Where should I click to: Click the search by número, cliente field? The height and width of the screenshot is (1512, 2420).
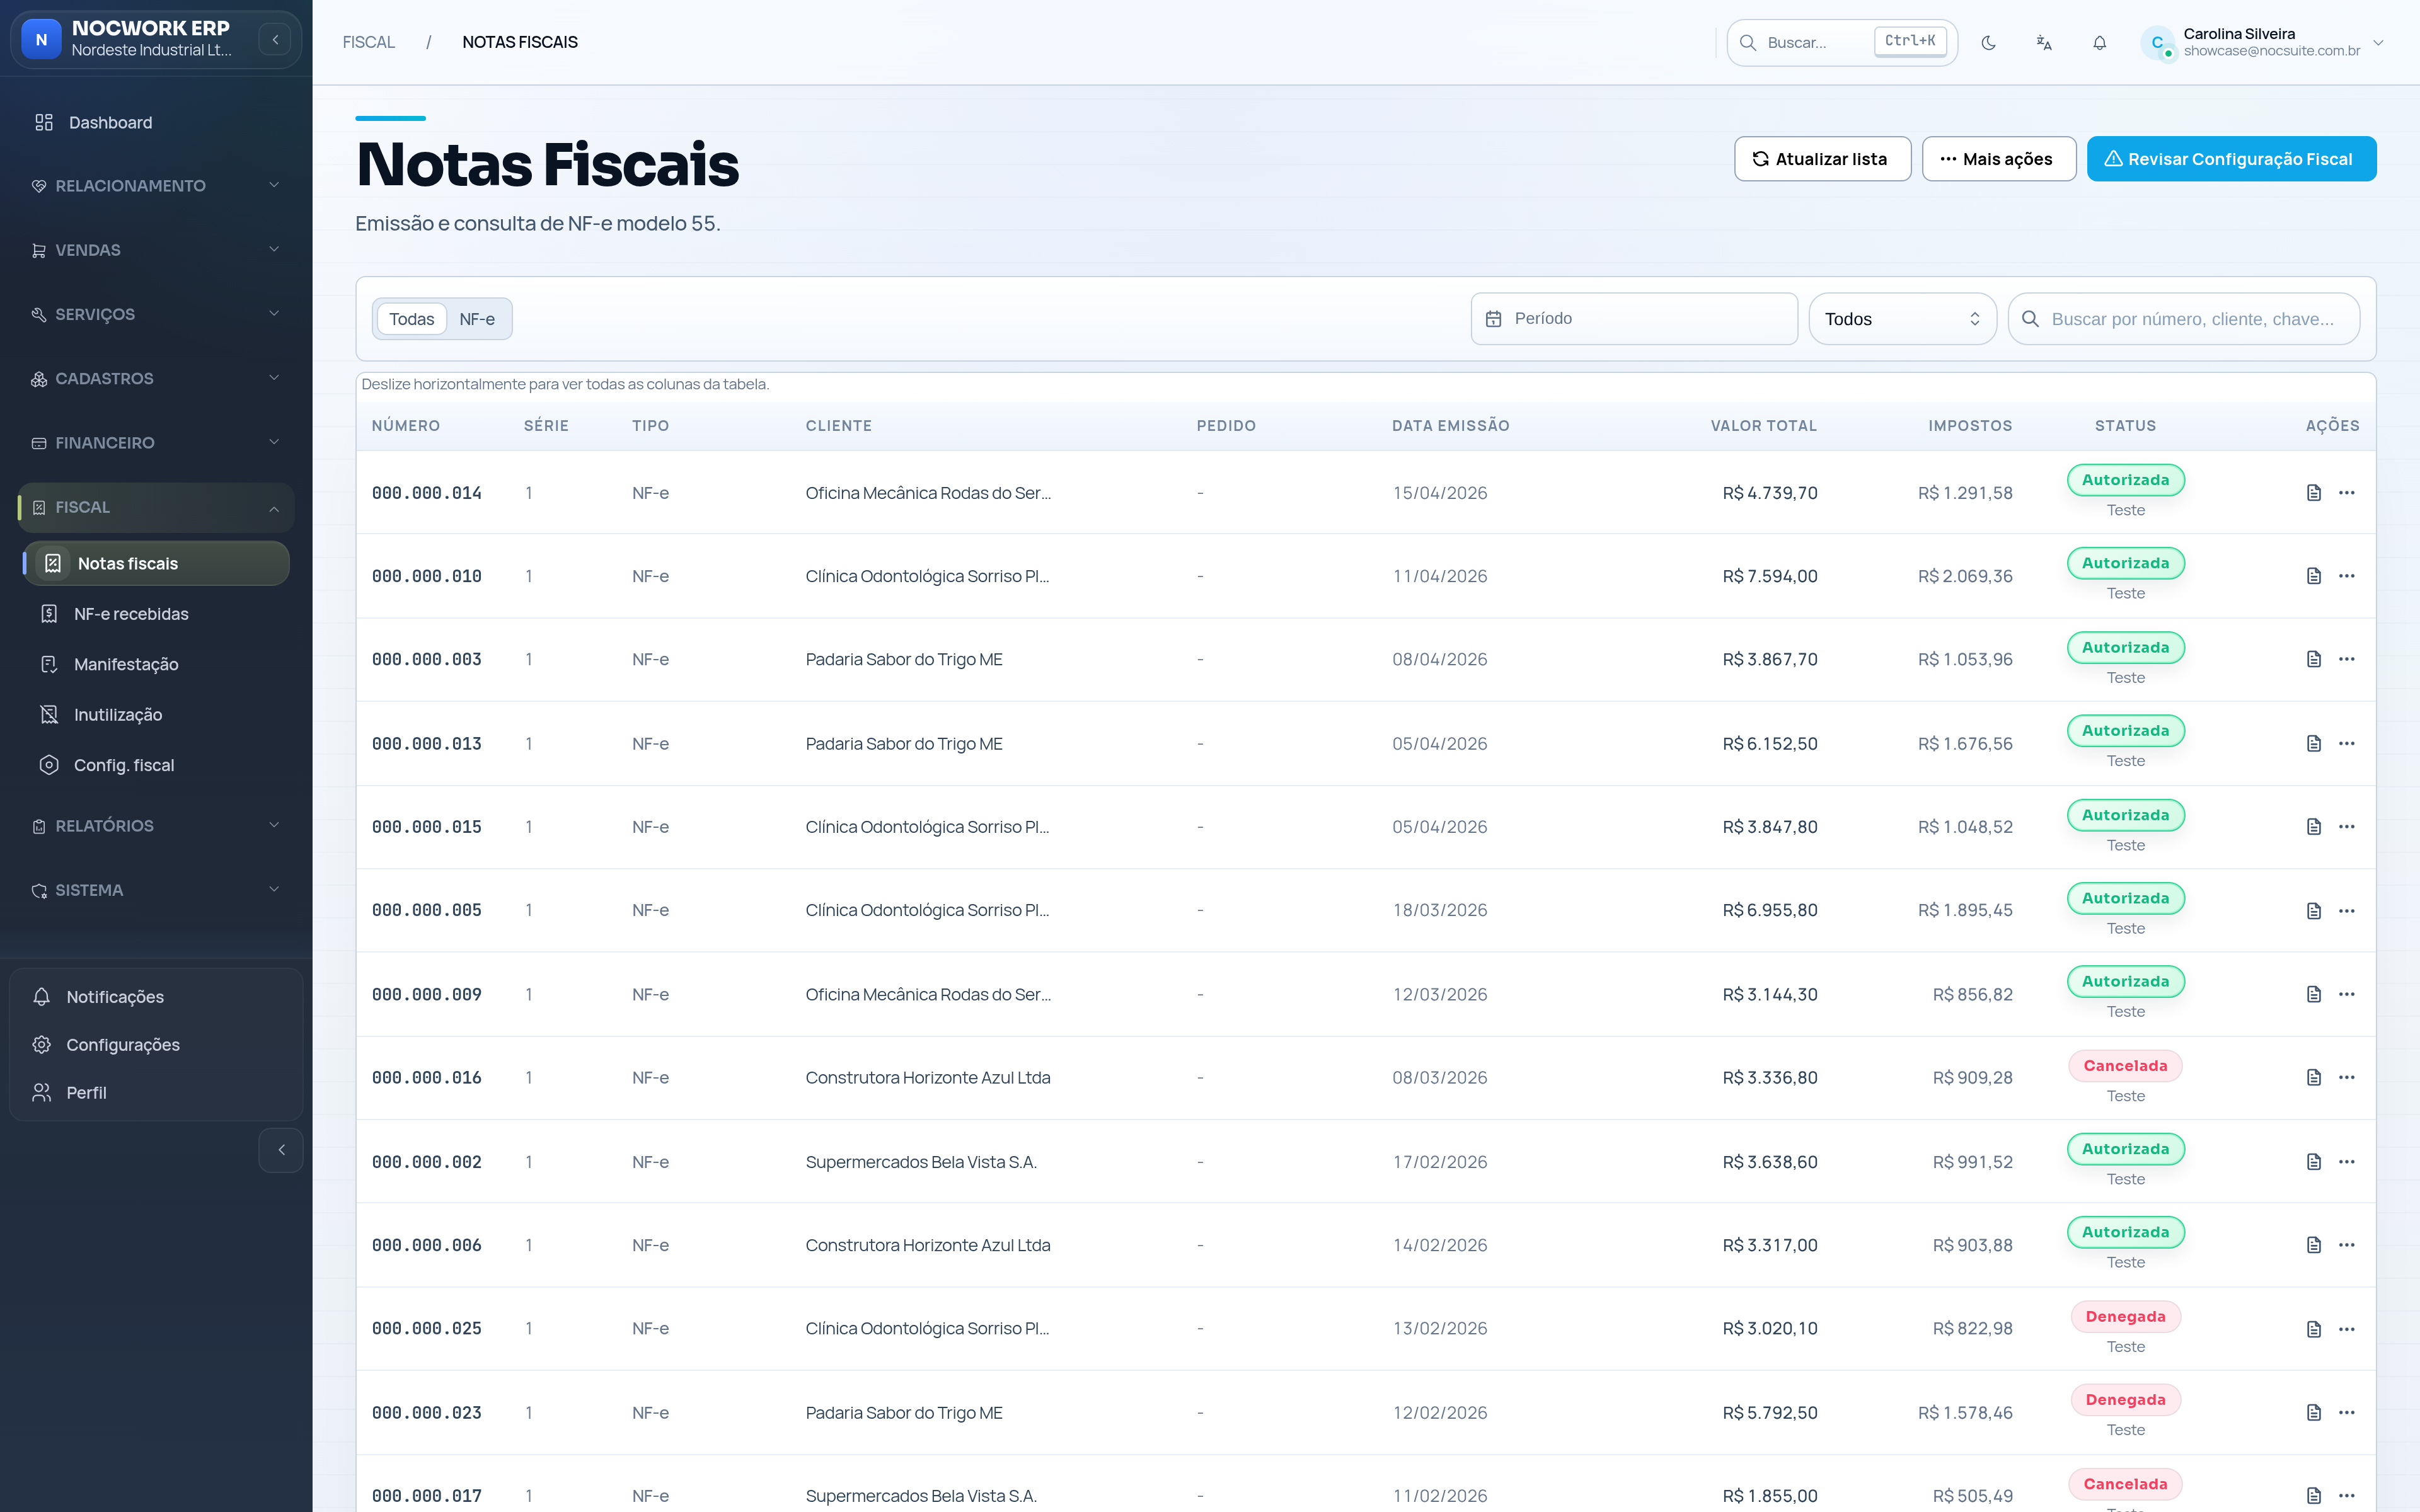click(x=2184, y=319)
